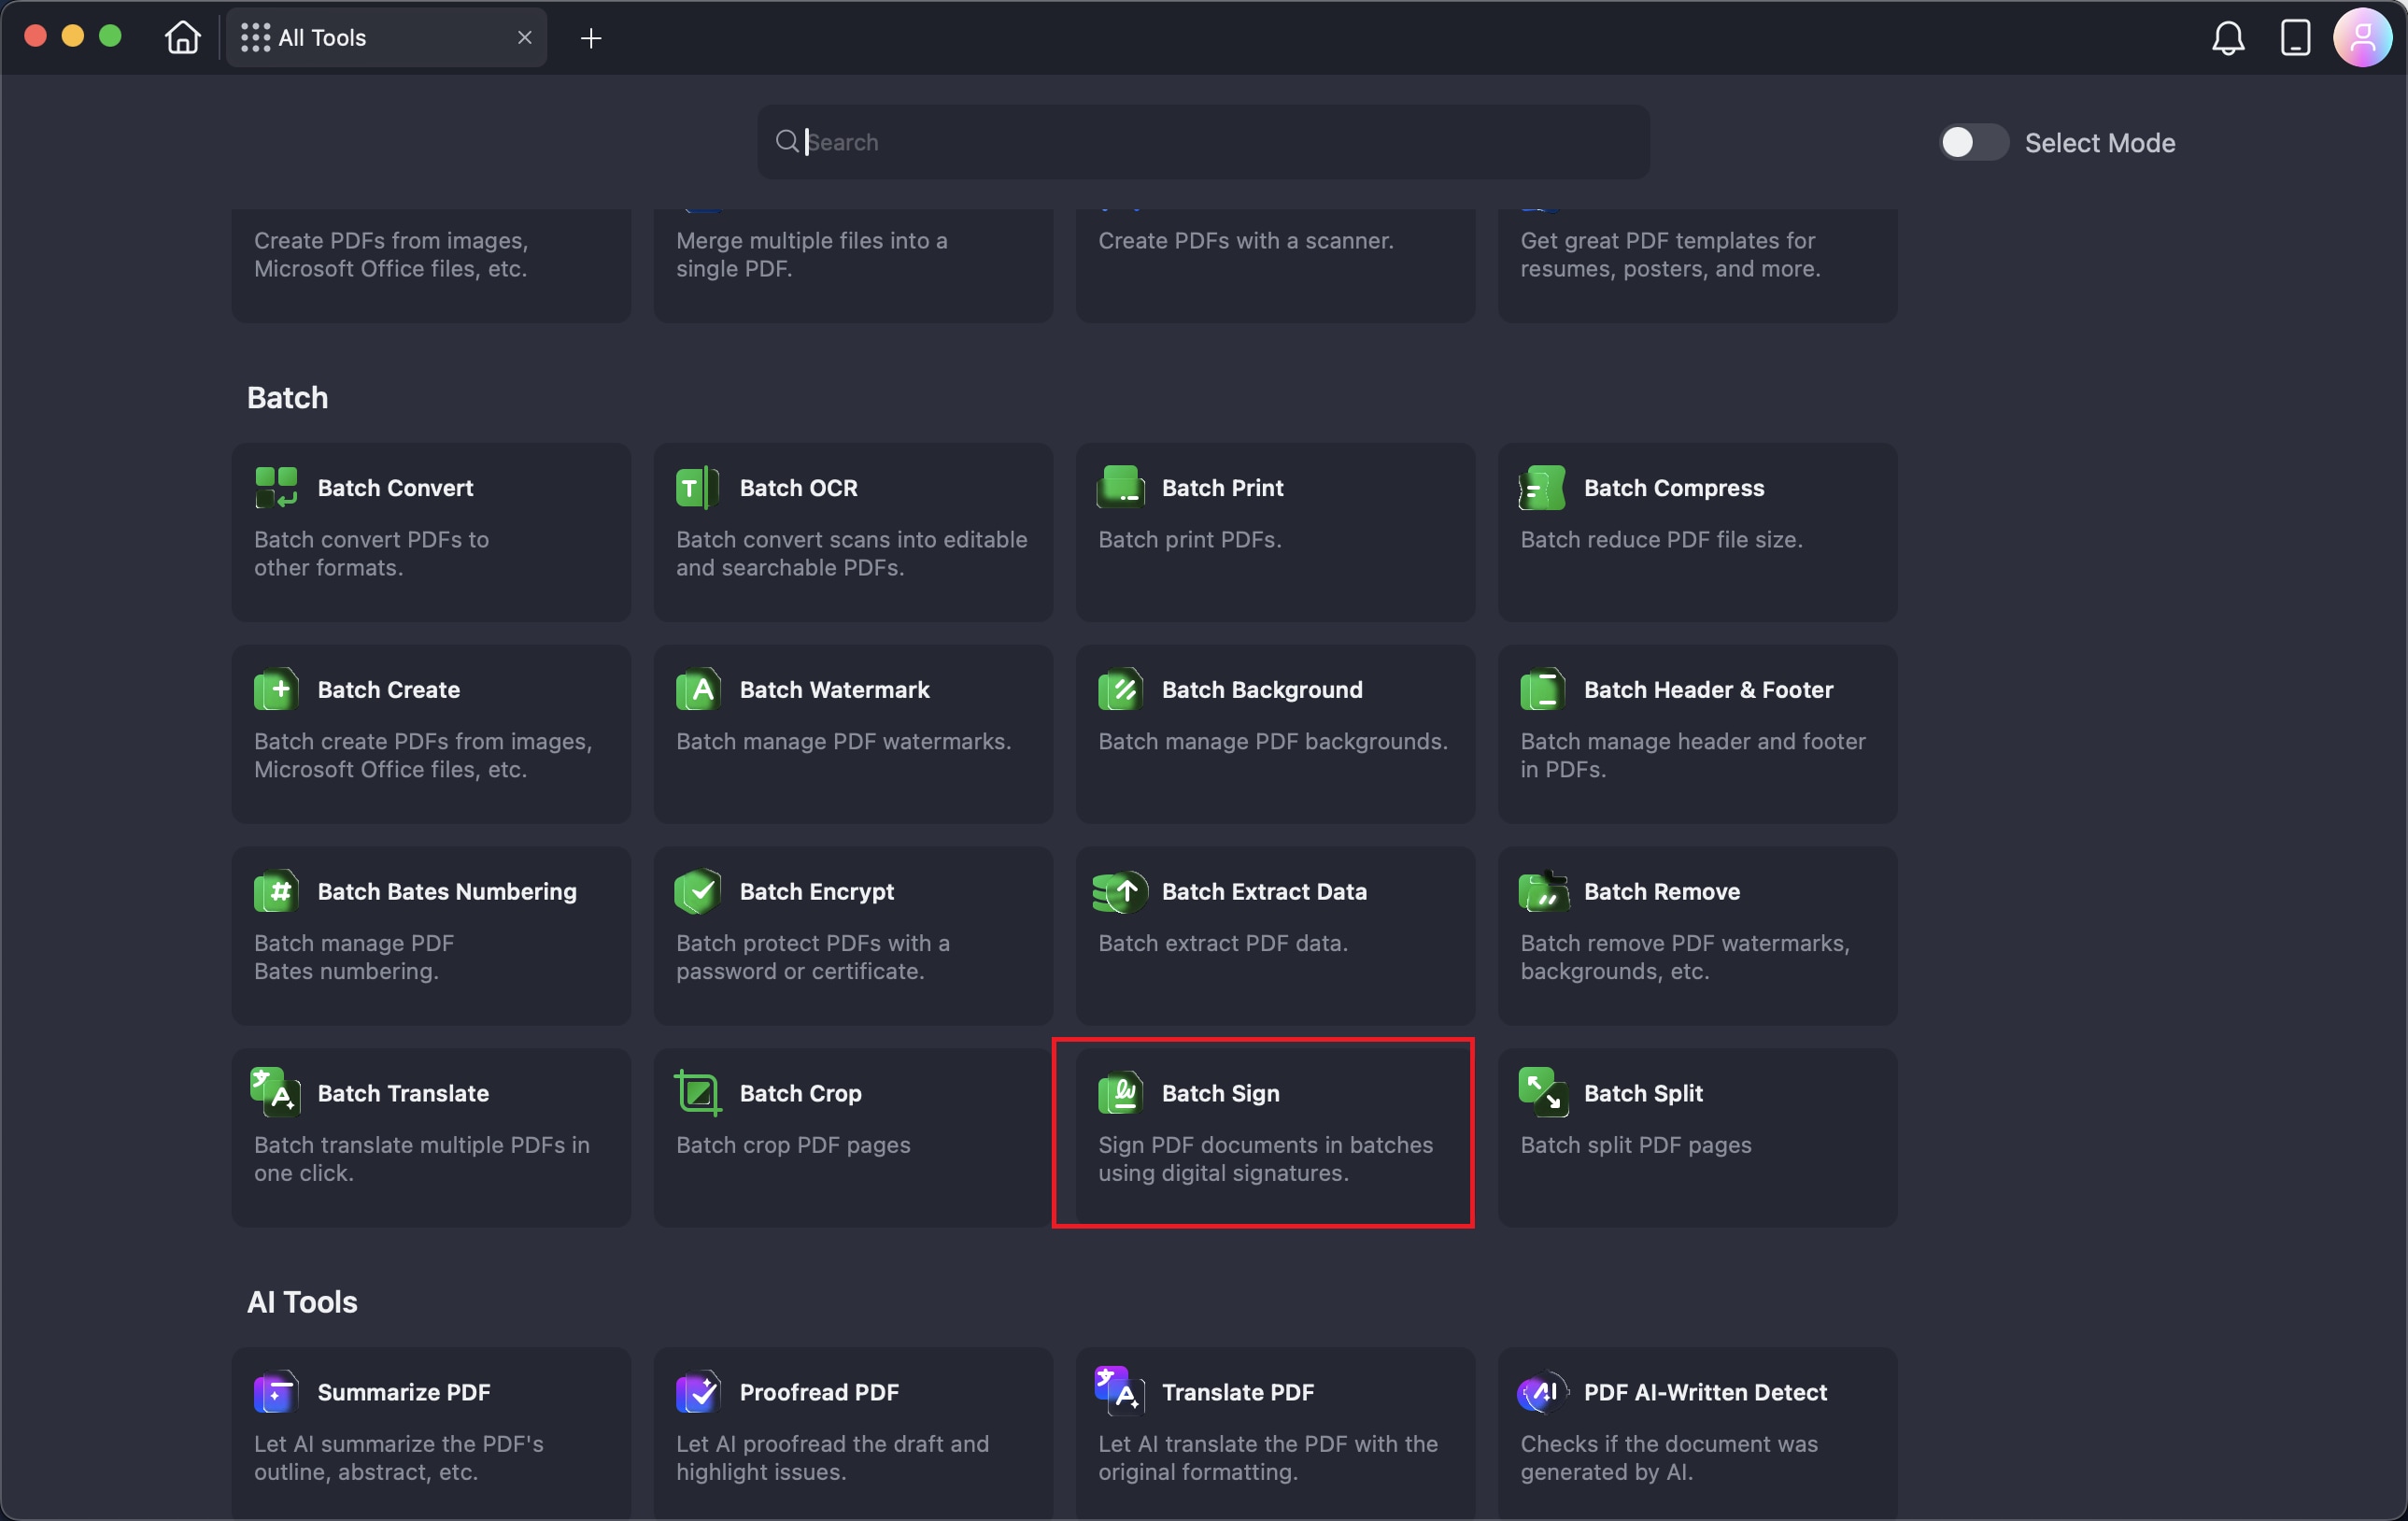Click the 'Batch Create' title

point(388,690)
